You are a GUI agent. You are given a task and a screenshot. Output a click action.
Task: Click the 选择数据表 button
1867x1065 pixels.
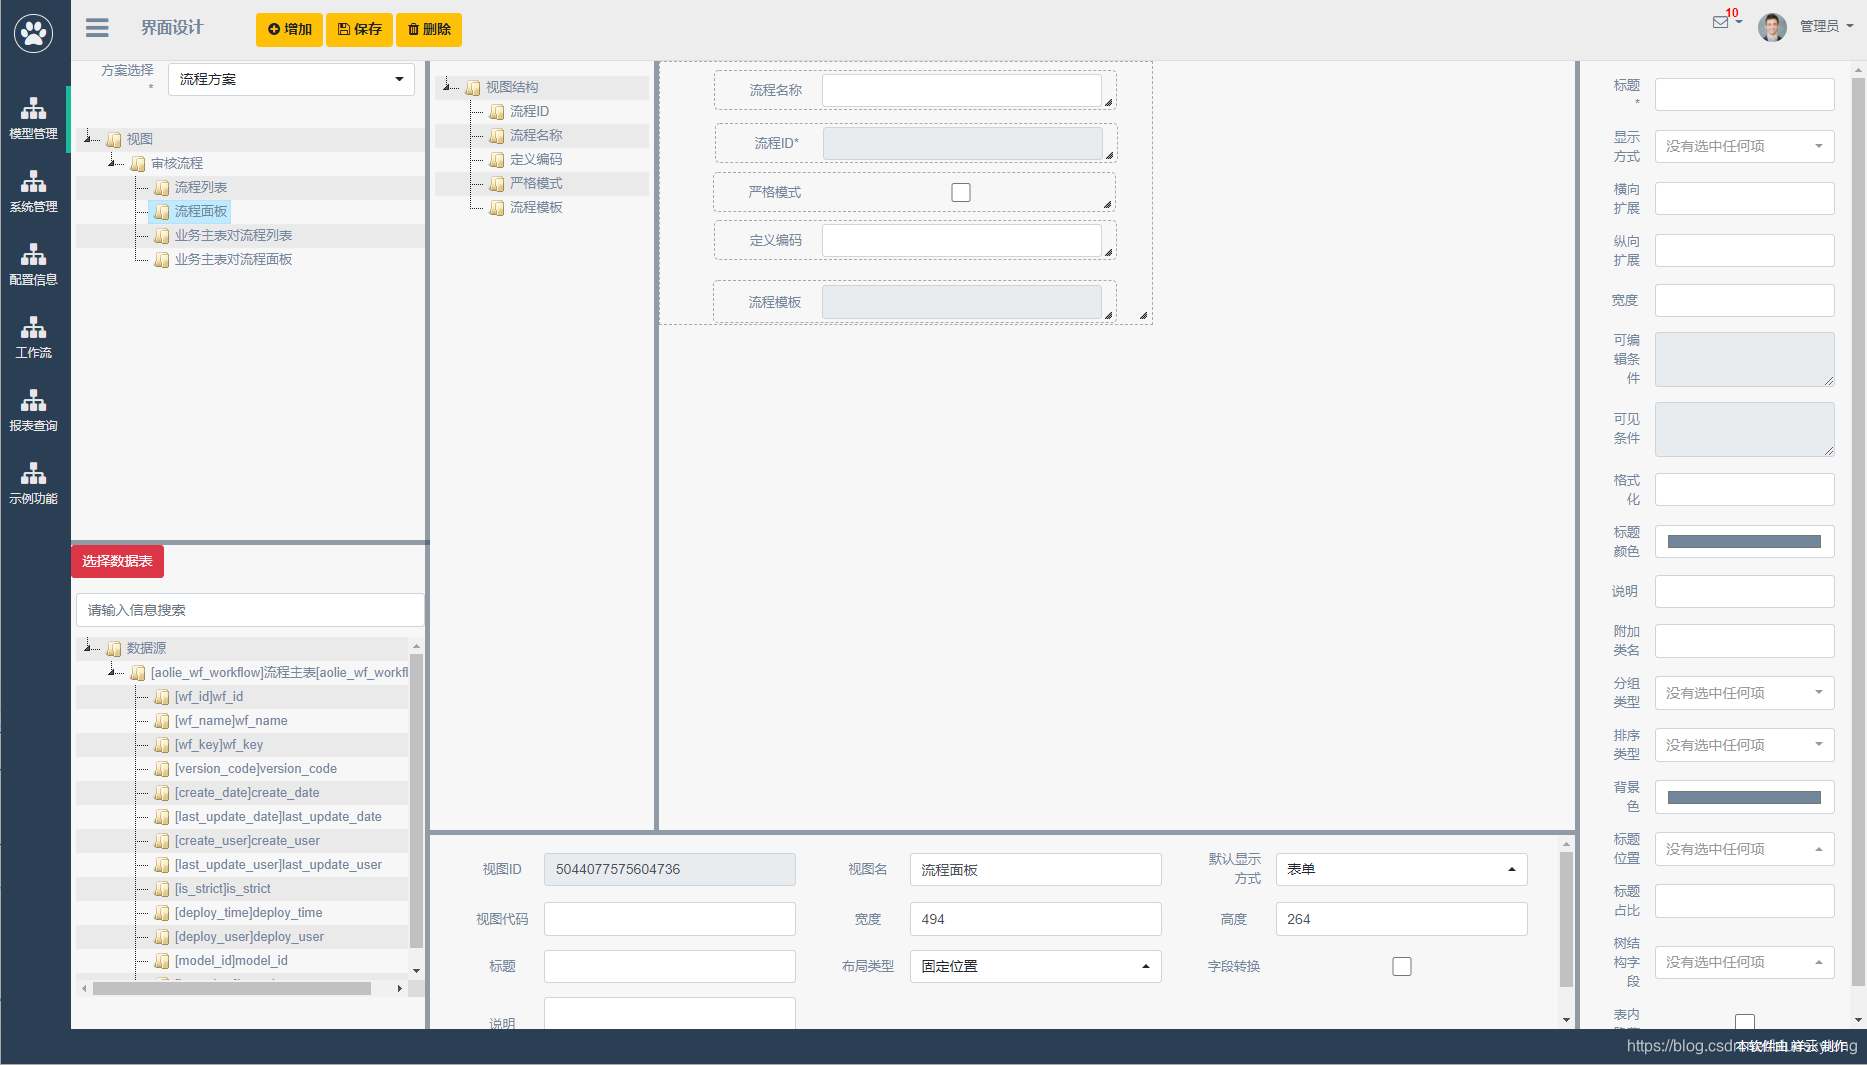(x=117, y=561)
